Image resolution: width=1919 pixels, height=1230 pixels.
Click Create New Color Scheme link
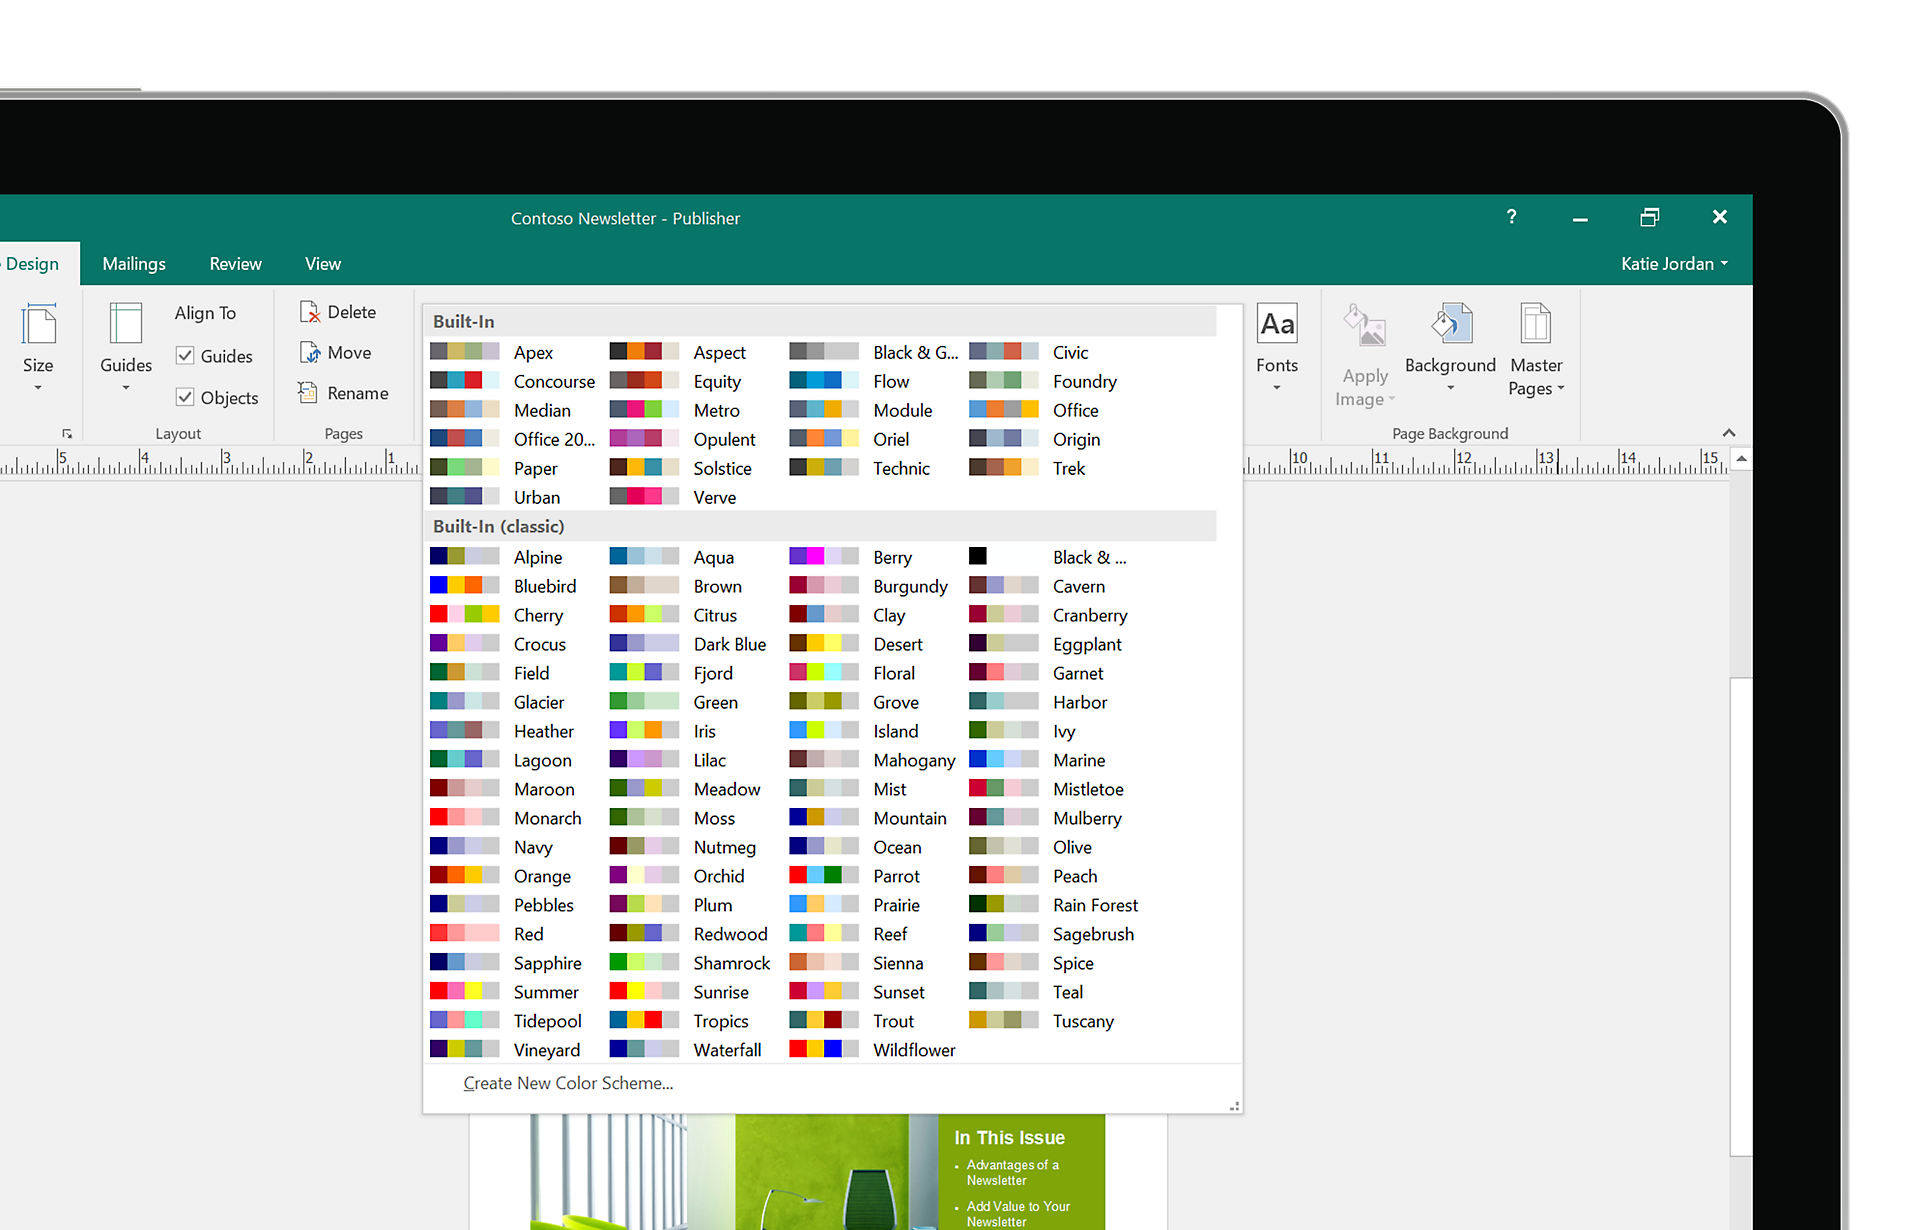pyautogui.click(x=568, y=1083)
